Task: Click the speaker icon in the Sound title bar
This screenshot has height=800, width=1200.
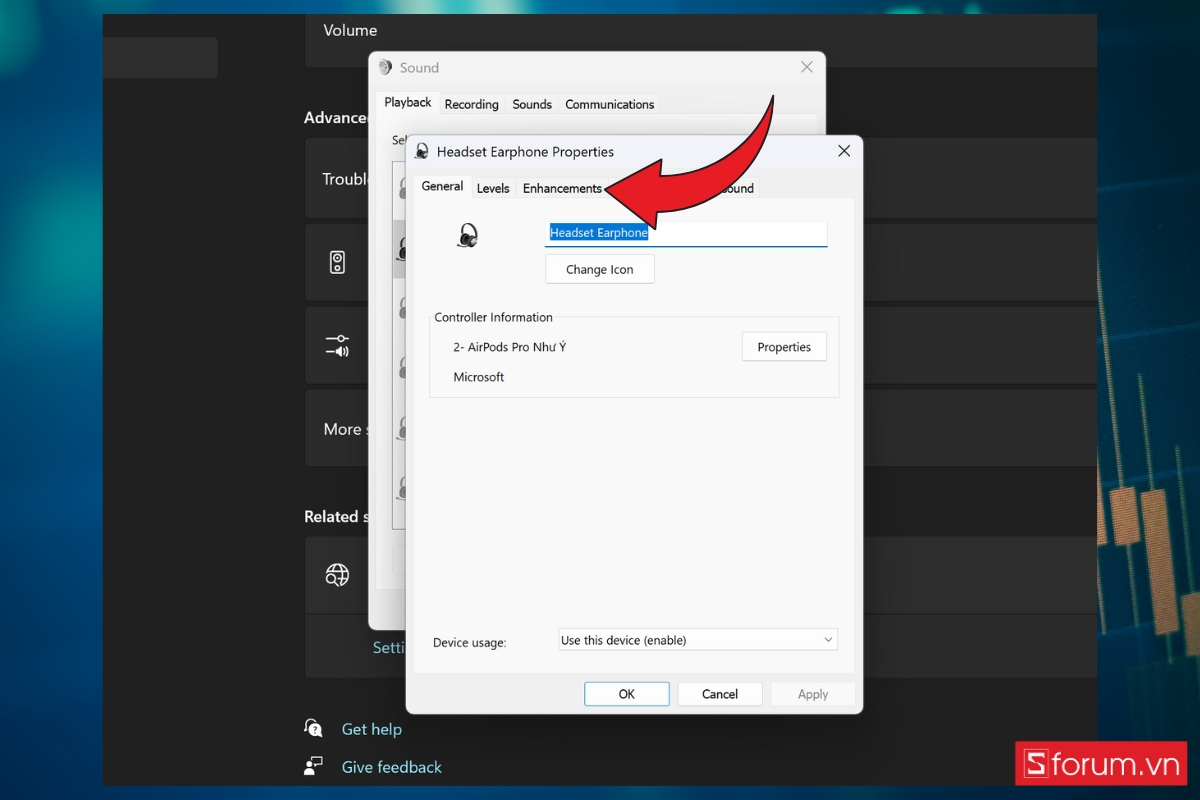Action: 384,67
